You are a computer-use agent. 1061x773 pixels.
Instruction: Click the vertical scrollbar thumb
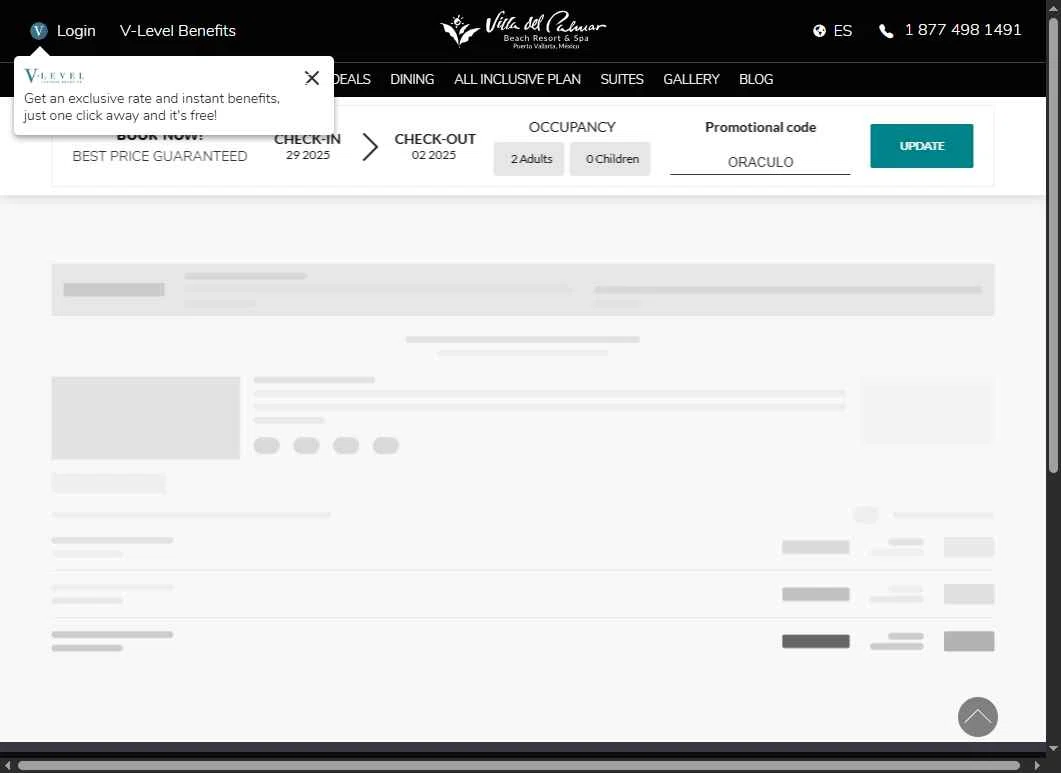1054,245
